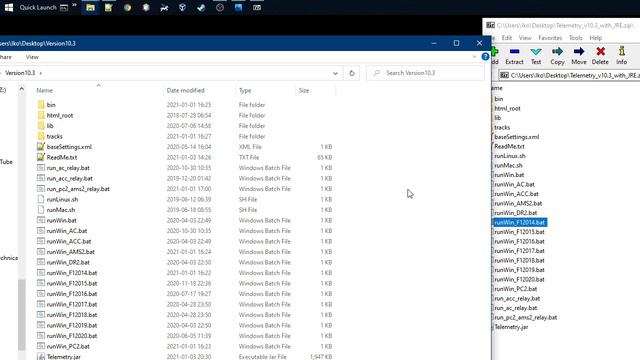Select runWin_AMS2.bat in Explorer
This screenshot has height=360, width=640.
pyautogui.click(x=70, y=252)
